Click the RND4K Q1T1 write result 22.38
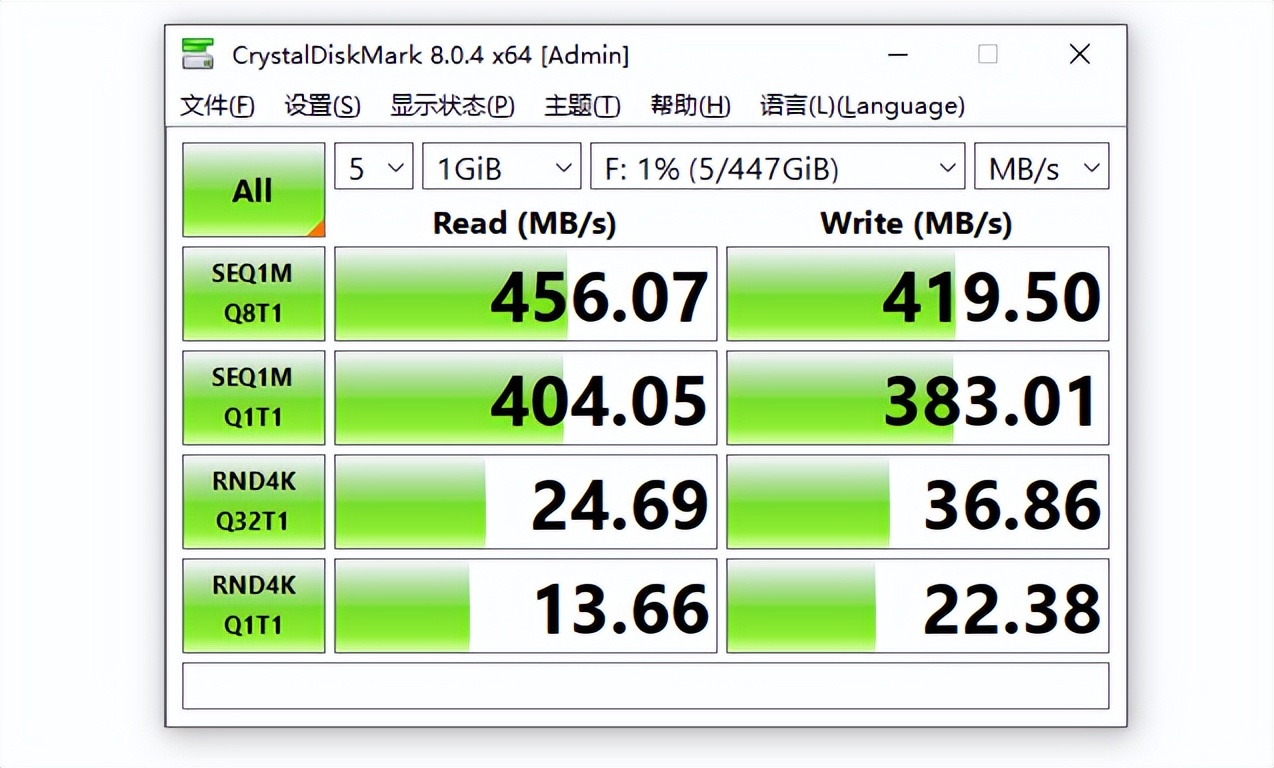 click(x=918, y=606)
